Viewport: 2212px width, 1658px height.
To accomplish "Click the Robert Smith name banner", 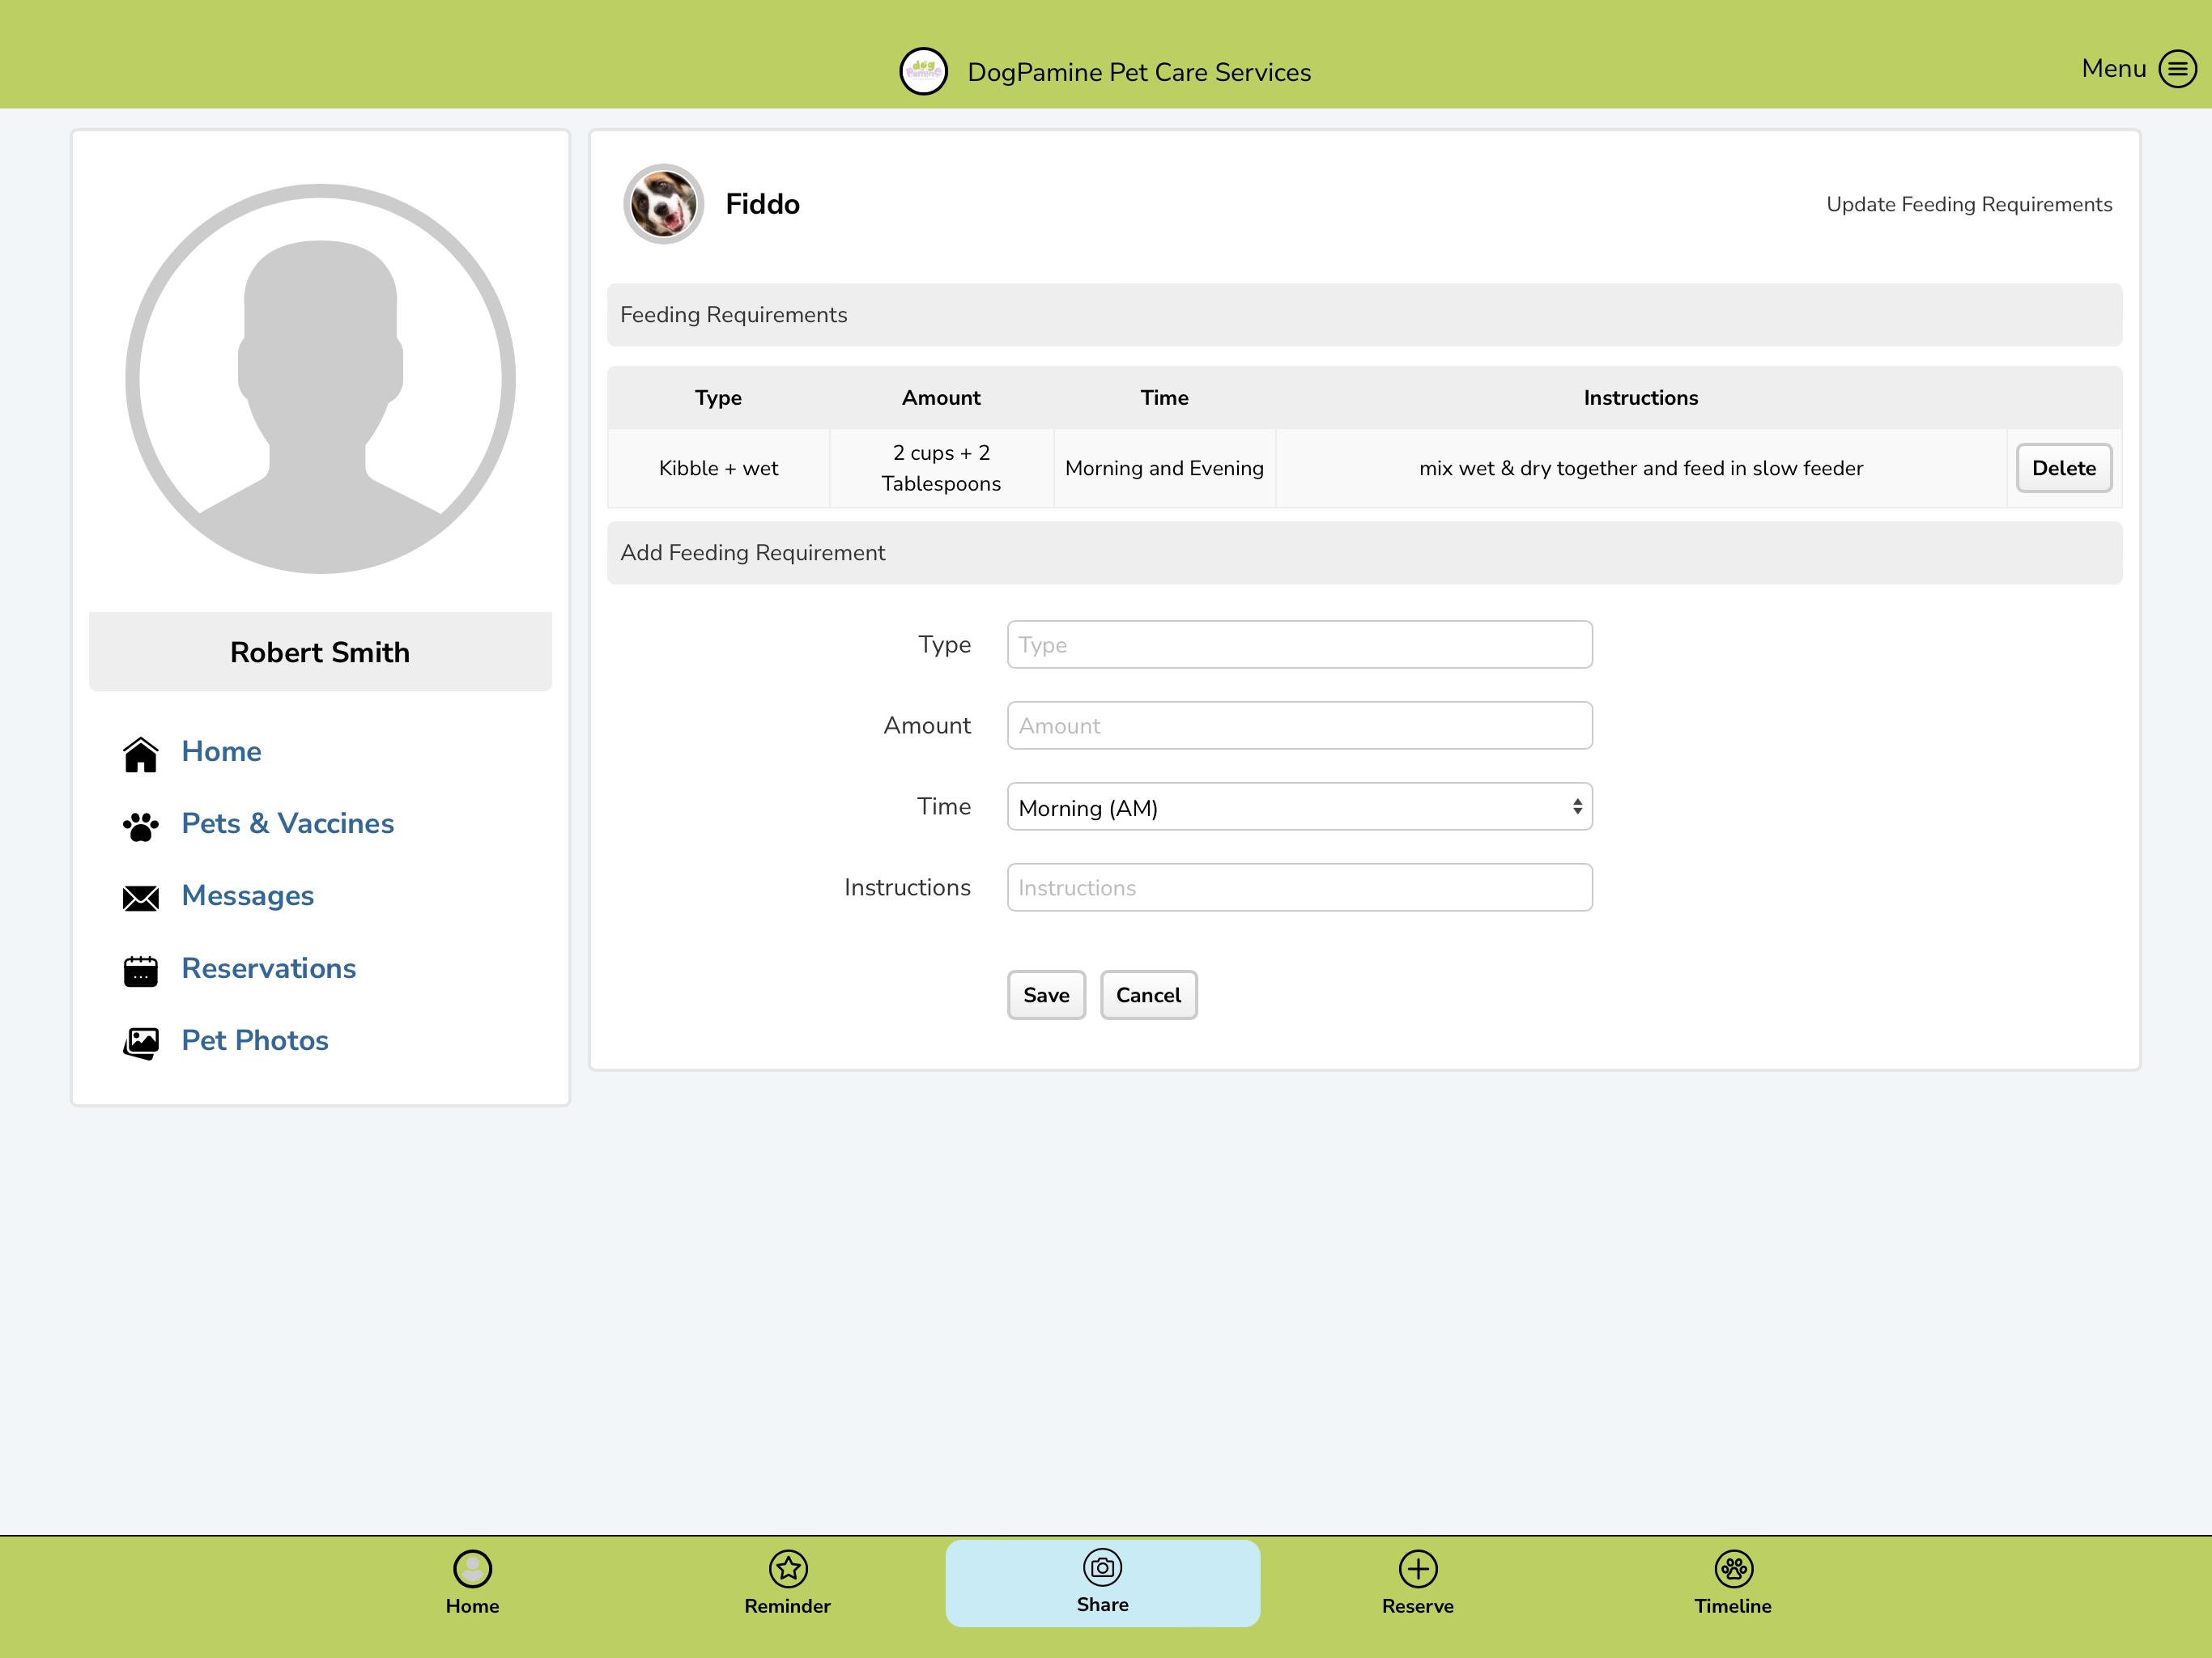I will coord(320,652).
